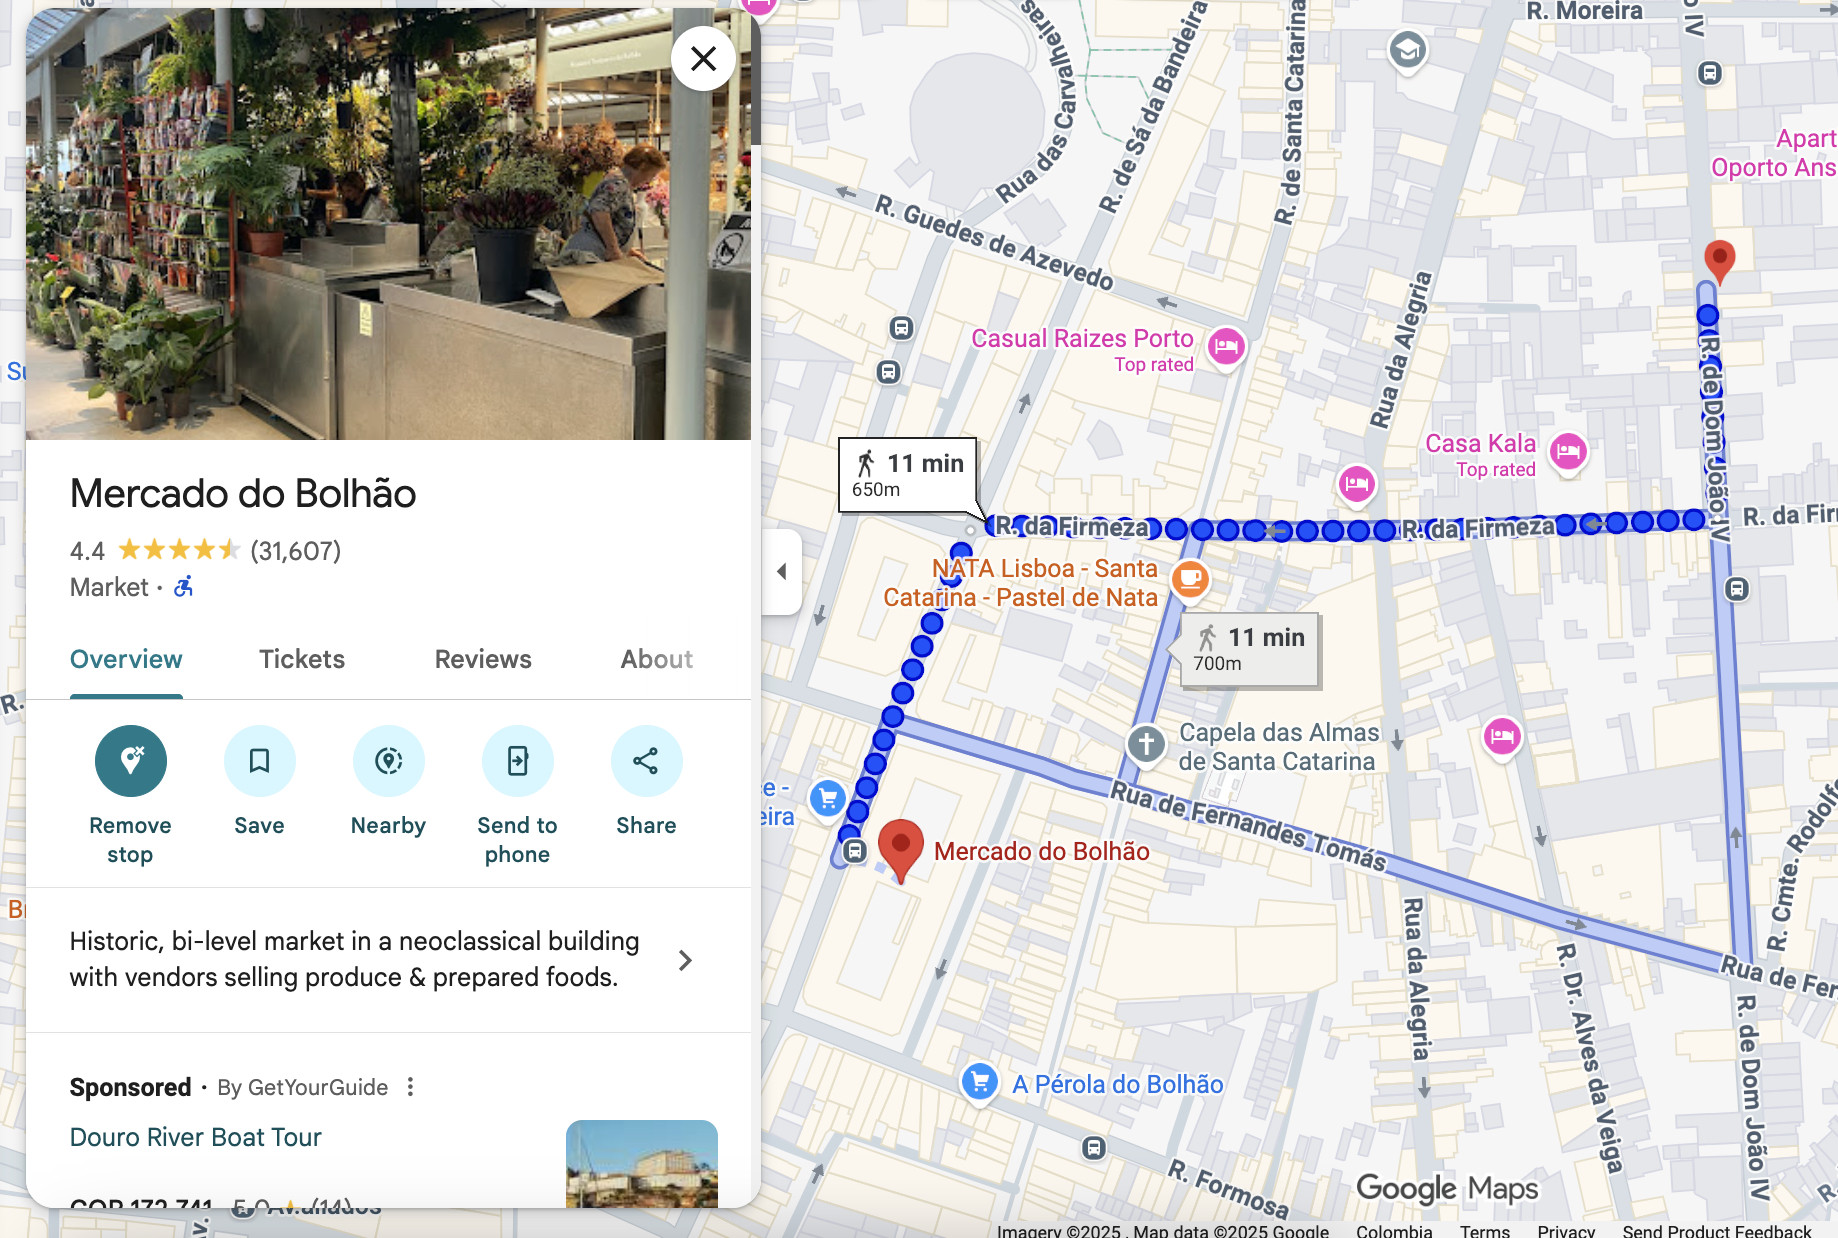
Task: Save Mercado do Bolhão with bookmark icon
Action: [x=260, y=761]
